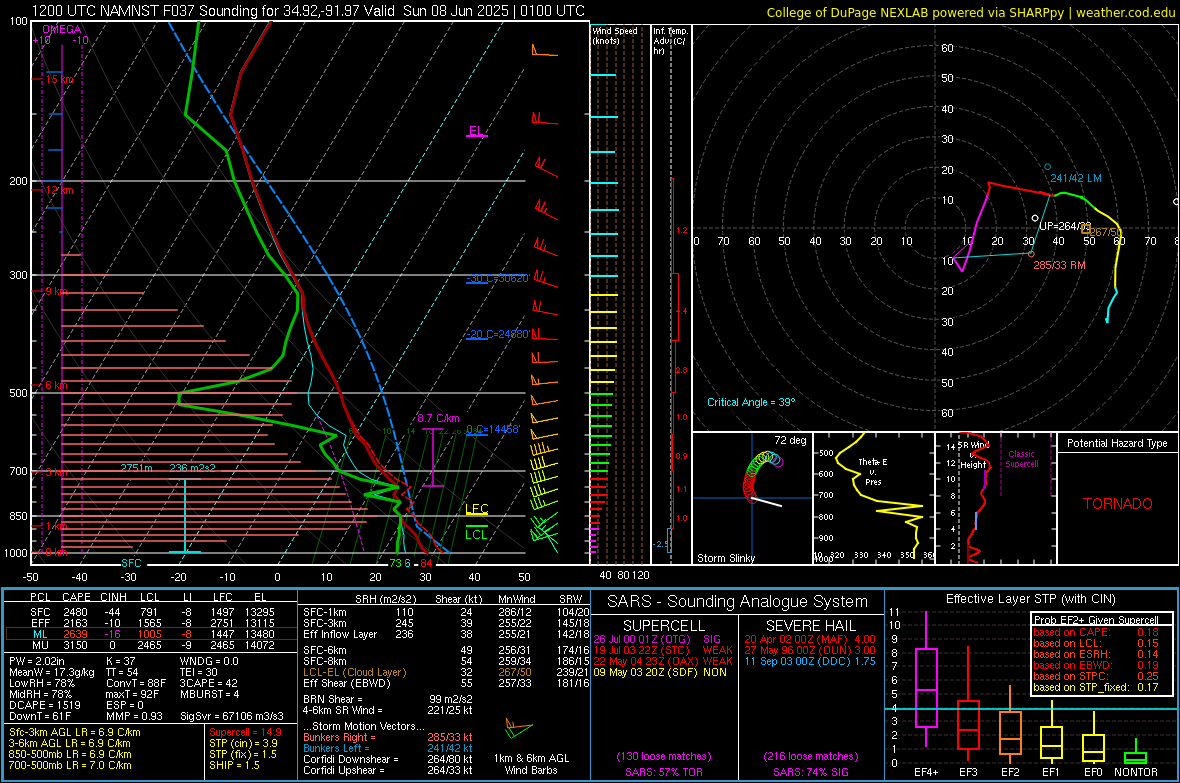This screenshot has width=1180, height=783.
Task: Click the '-20 C=24880' height label
Action: pos(497,334)
